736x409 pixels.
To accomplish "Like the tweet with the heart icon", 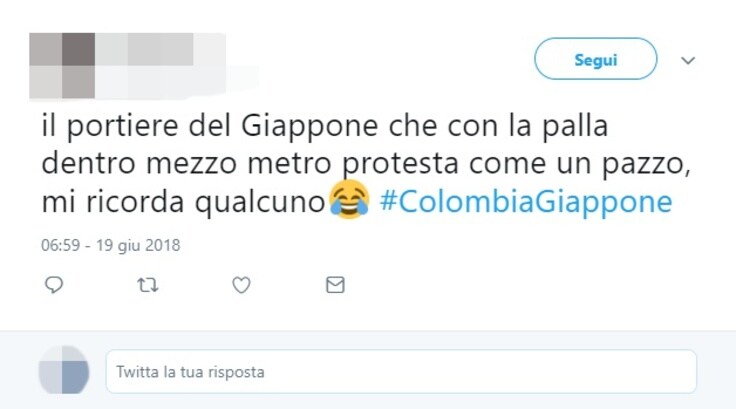I will 241,285.
